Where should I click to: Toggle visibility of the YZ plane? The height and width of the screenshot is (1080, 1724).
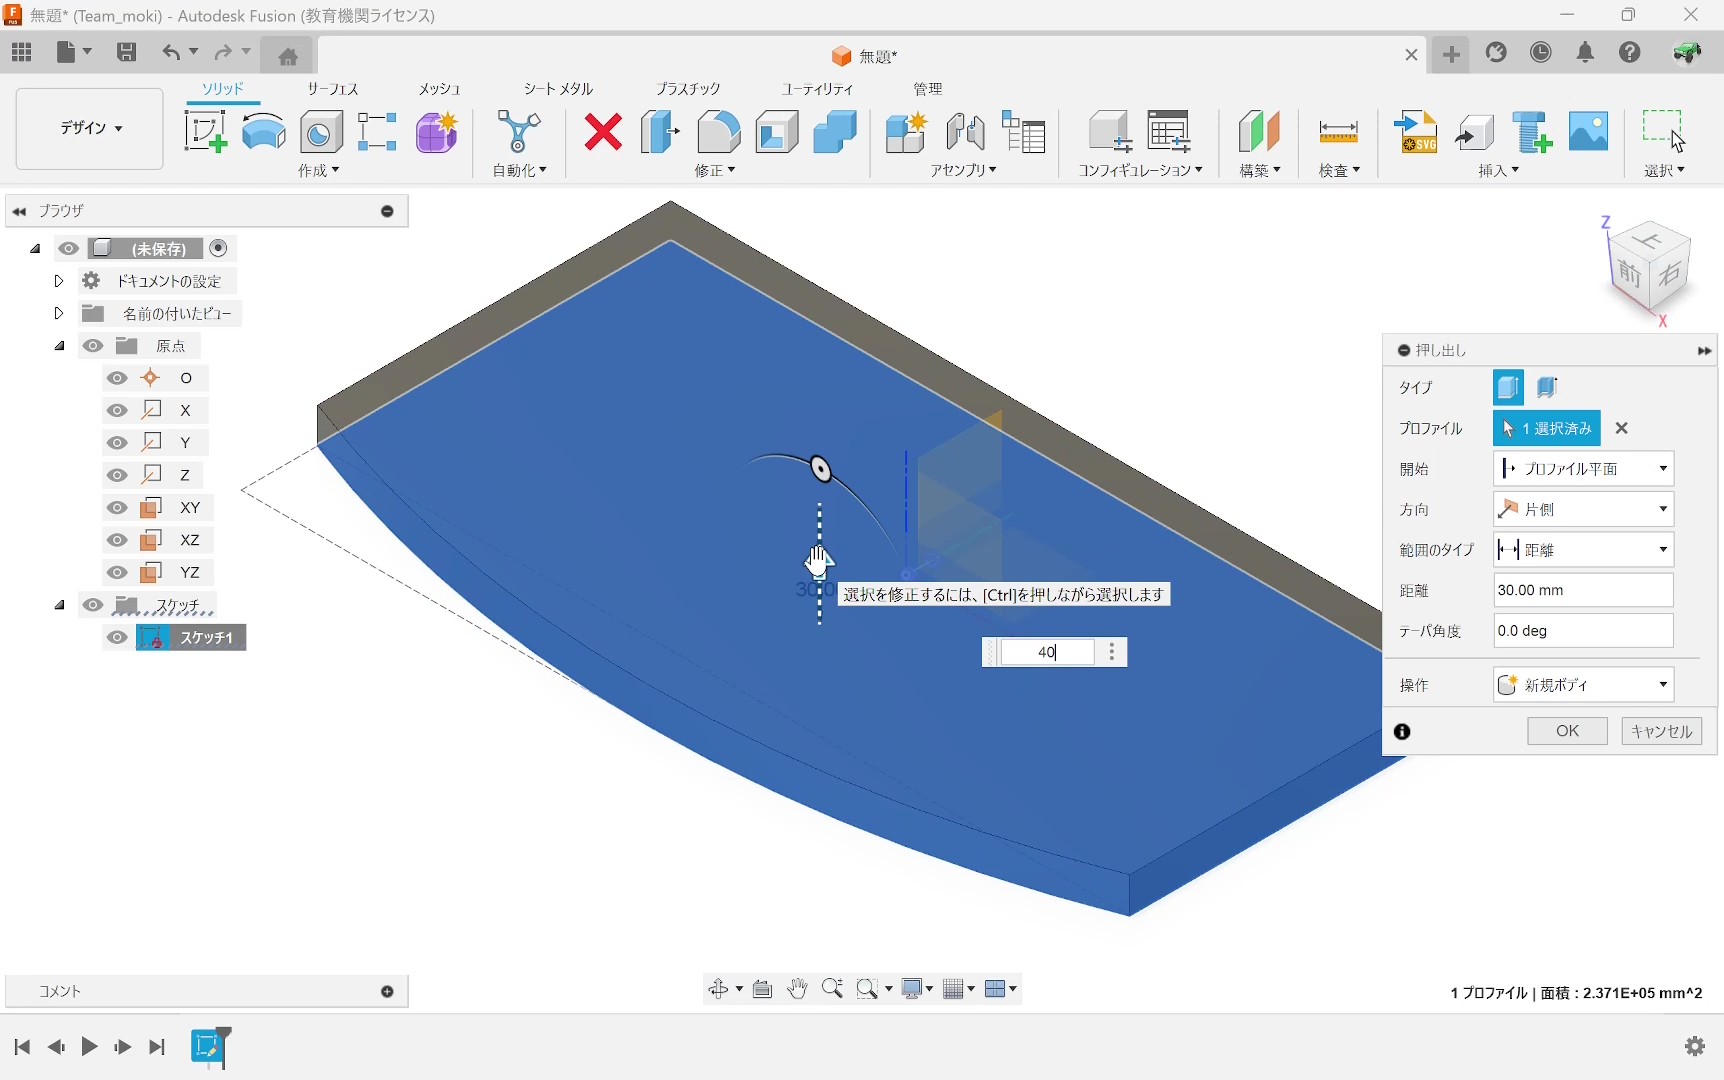tap(117, 573)
